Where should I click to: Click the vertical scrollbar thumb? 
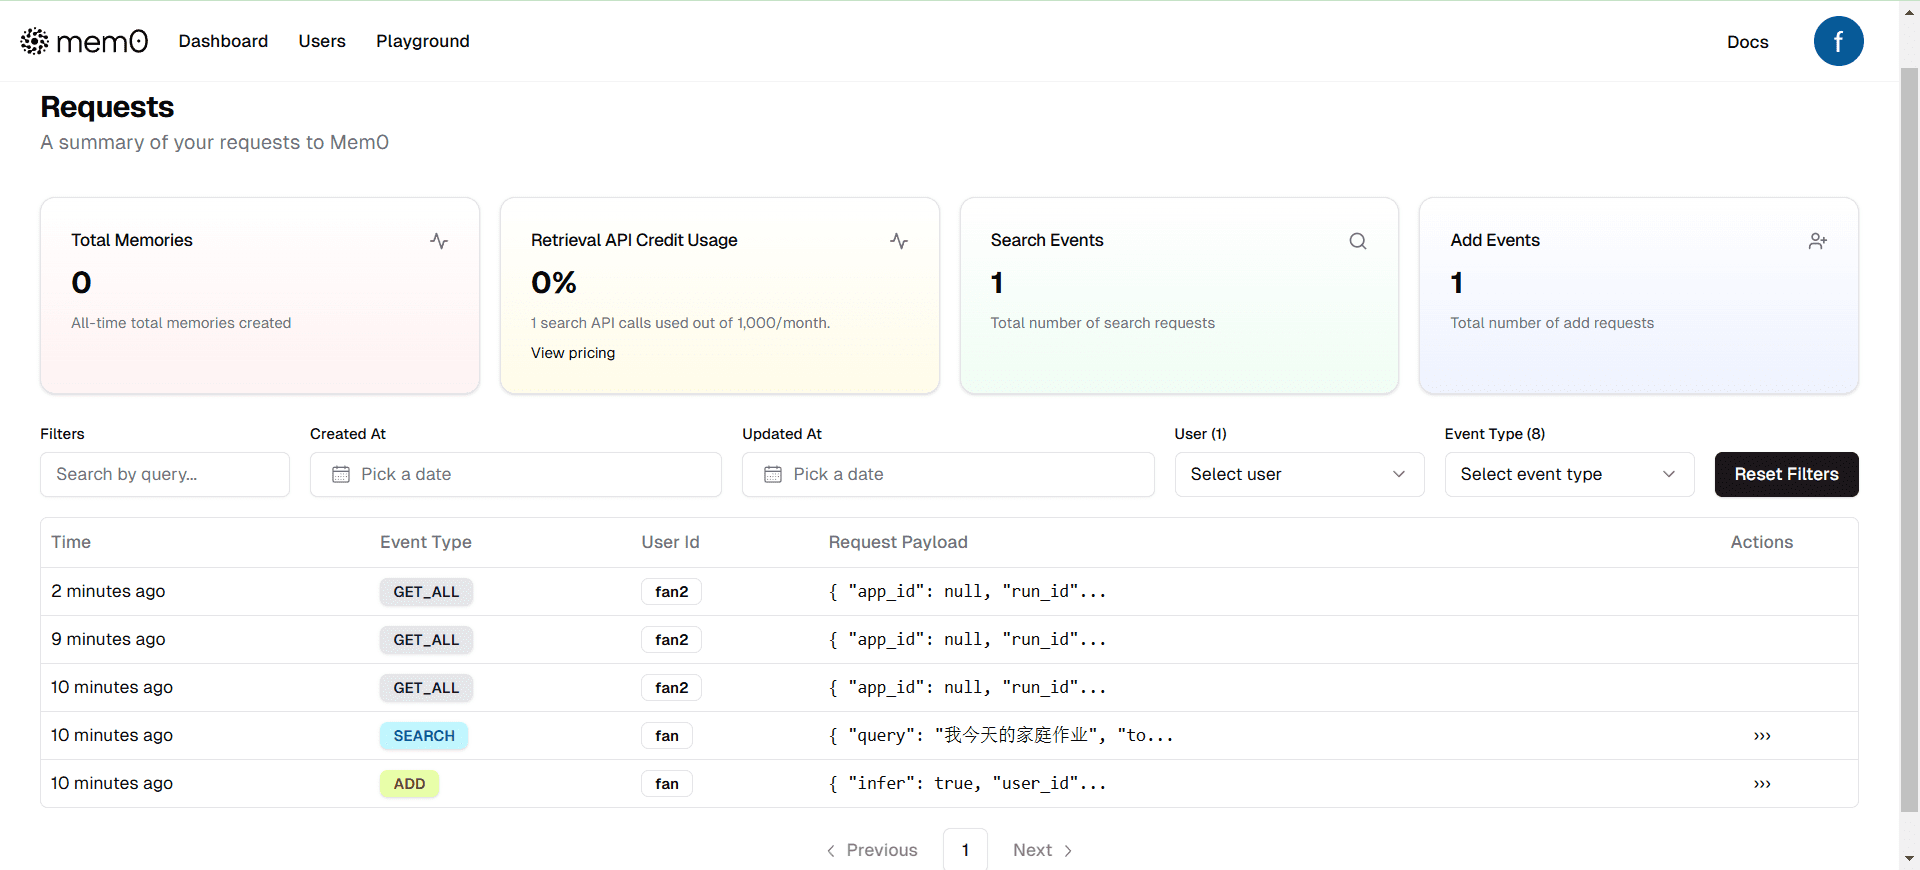pos(1909,440)
